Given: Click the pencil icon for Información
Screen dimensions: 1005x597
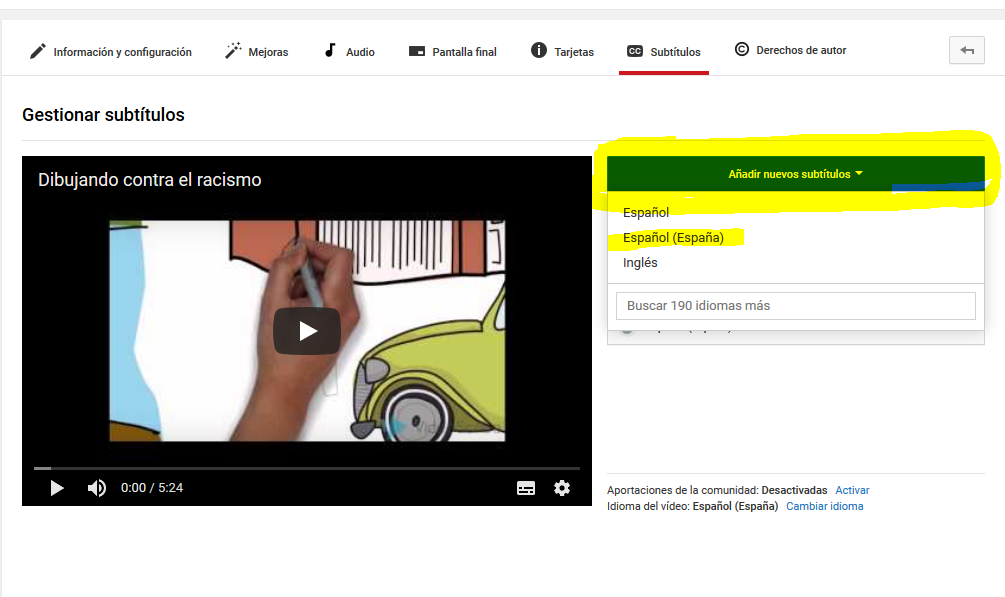Looking at the screenshot, I should tap(38, 51).
